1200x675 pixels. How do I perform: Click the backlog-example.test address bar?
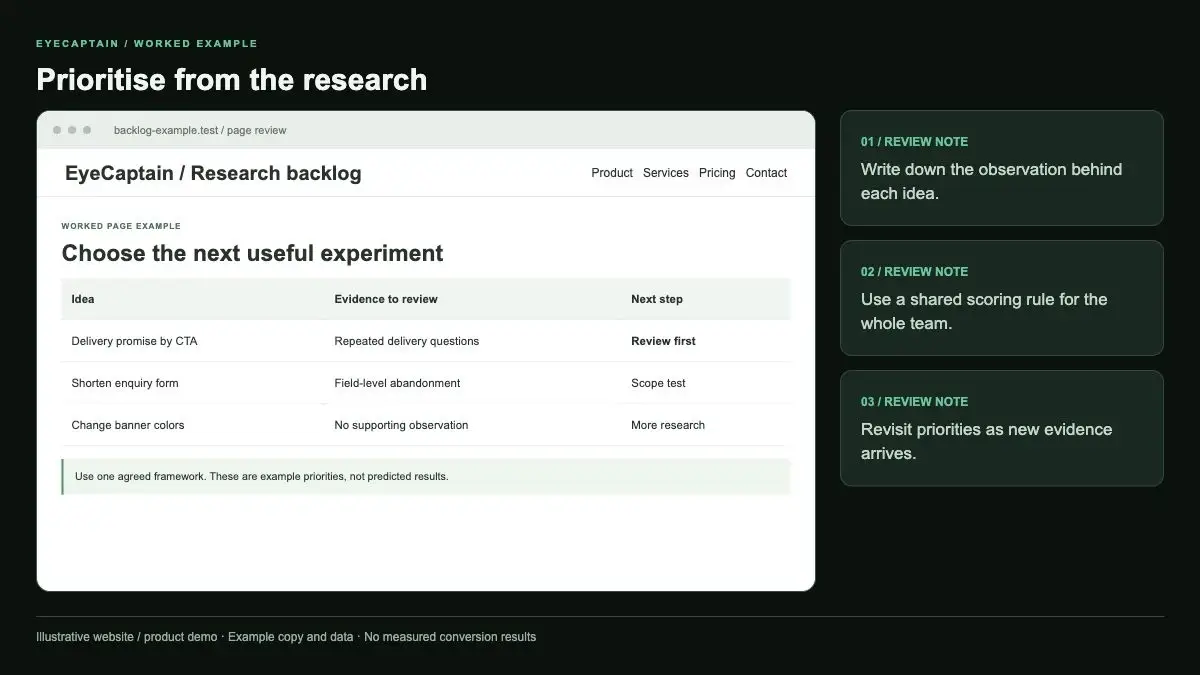[x=200, y=130]
